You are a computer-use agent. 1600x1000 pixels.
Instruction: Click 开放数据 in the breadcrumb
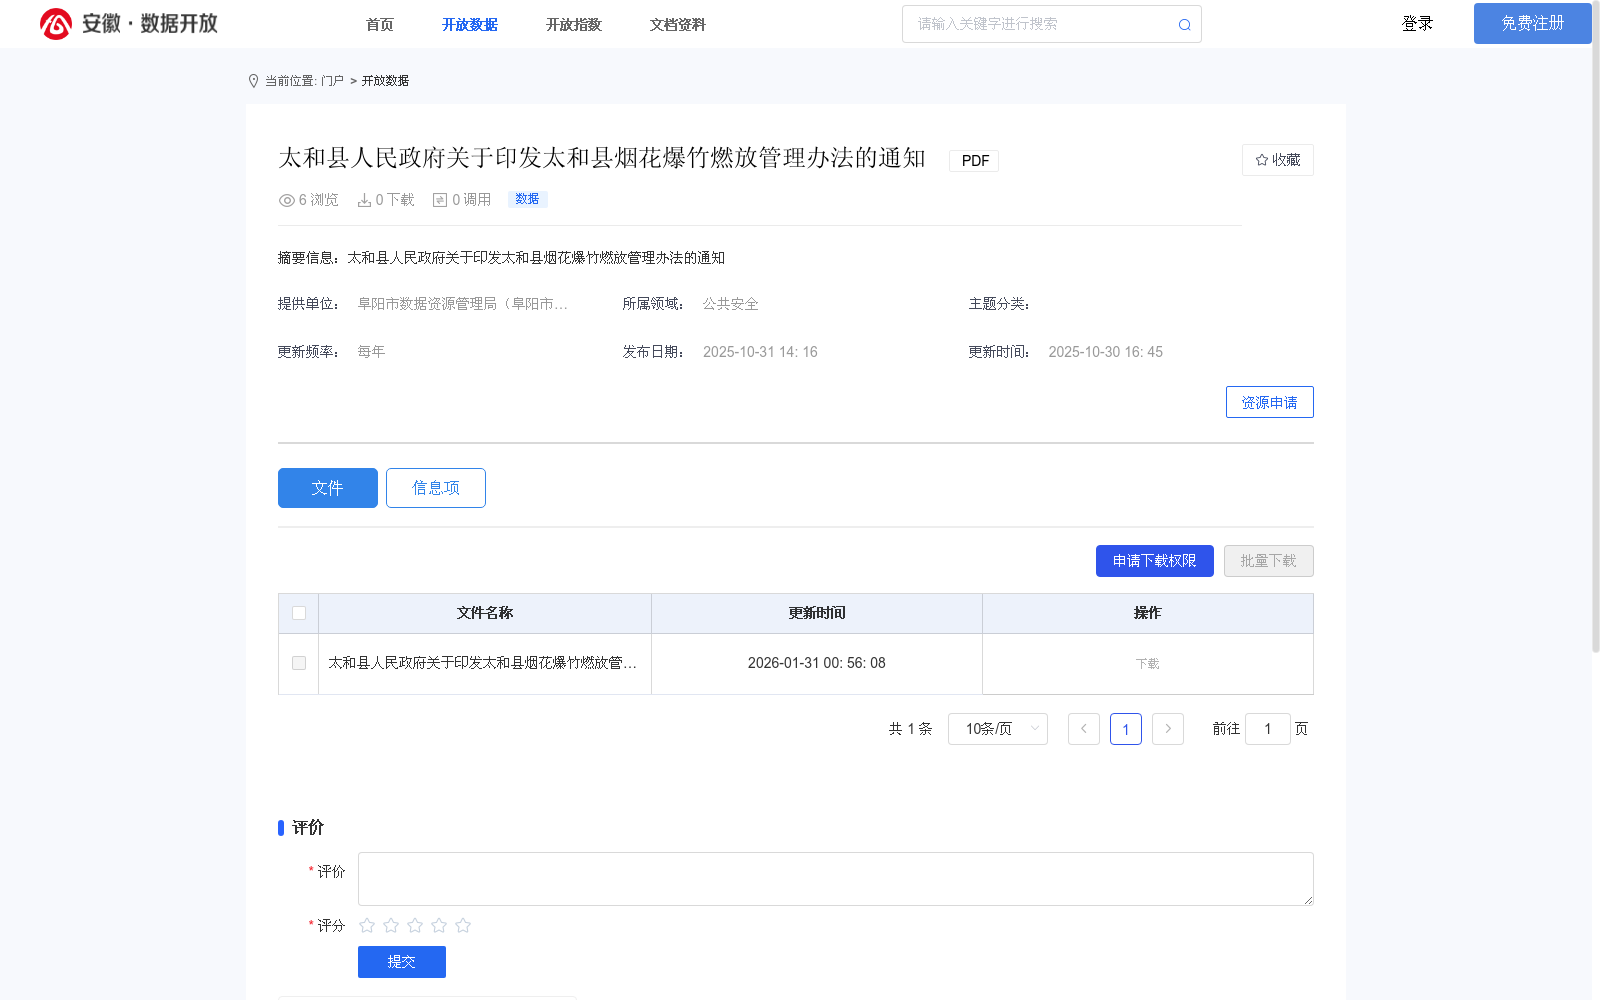385,81
